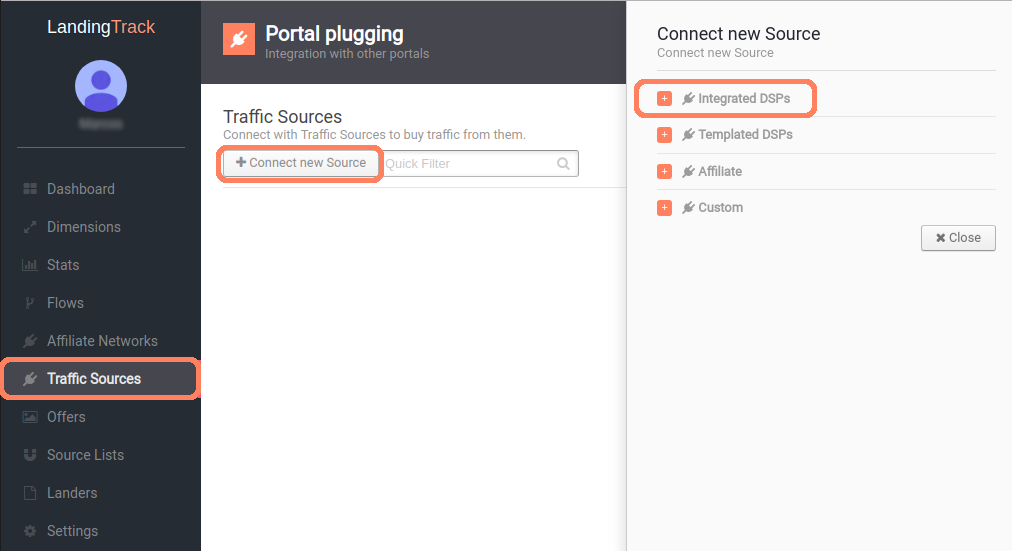Click the Settings gear icon in the sidebar
Viewport: 1012px width, 551px height.
pyautogui.click(x=30, y=531)
